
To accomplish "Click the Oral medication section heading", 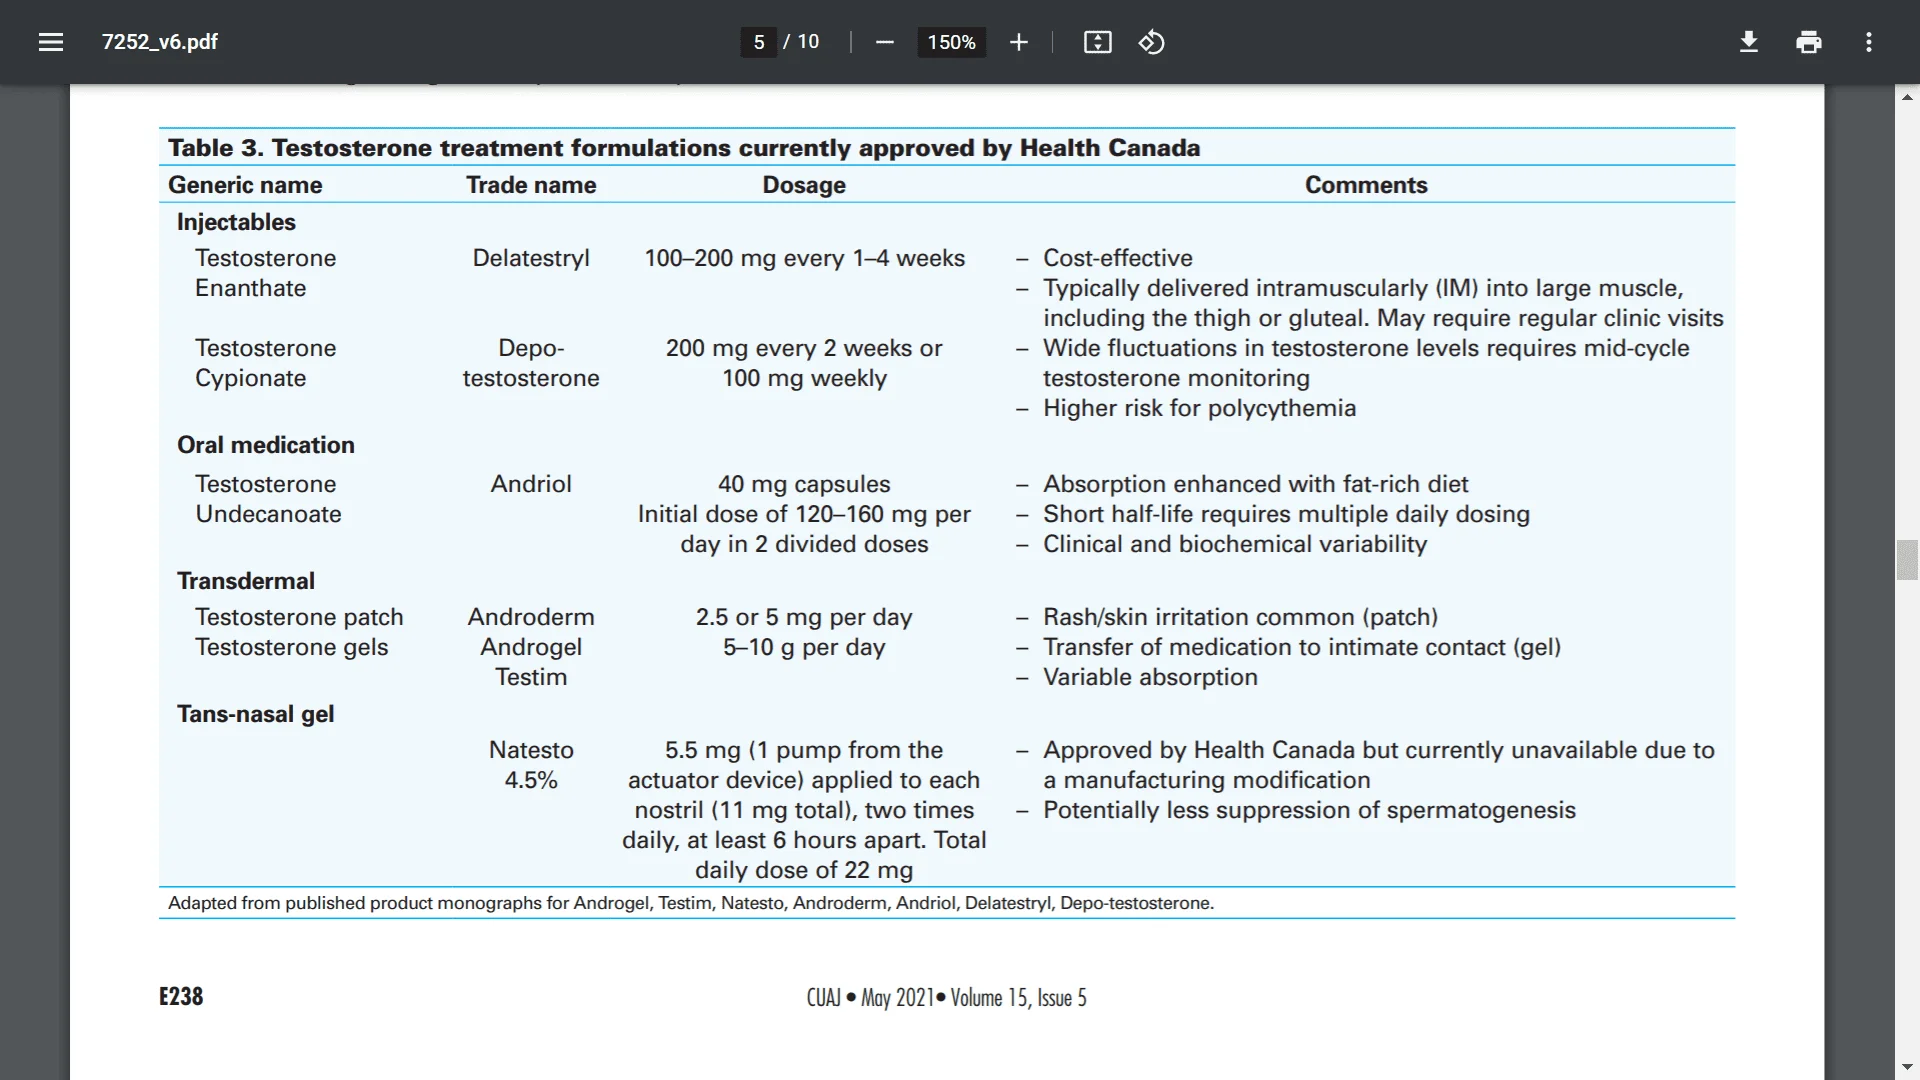I will tap(265, 445).
